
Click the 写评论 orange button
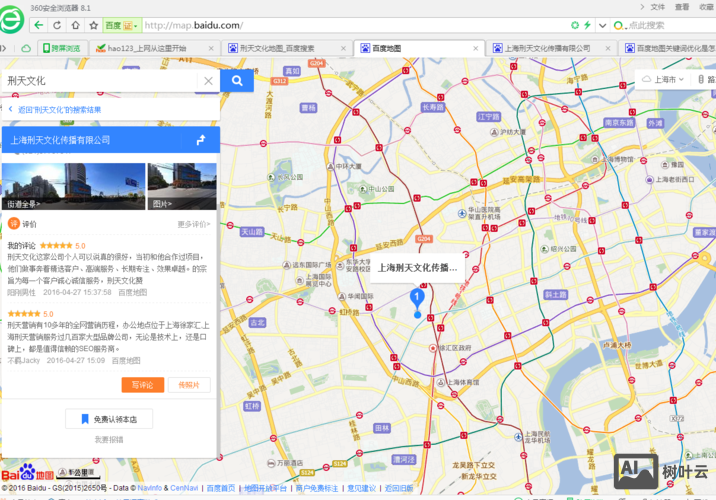[142, 385]
